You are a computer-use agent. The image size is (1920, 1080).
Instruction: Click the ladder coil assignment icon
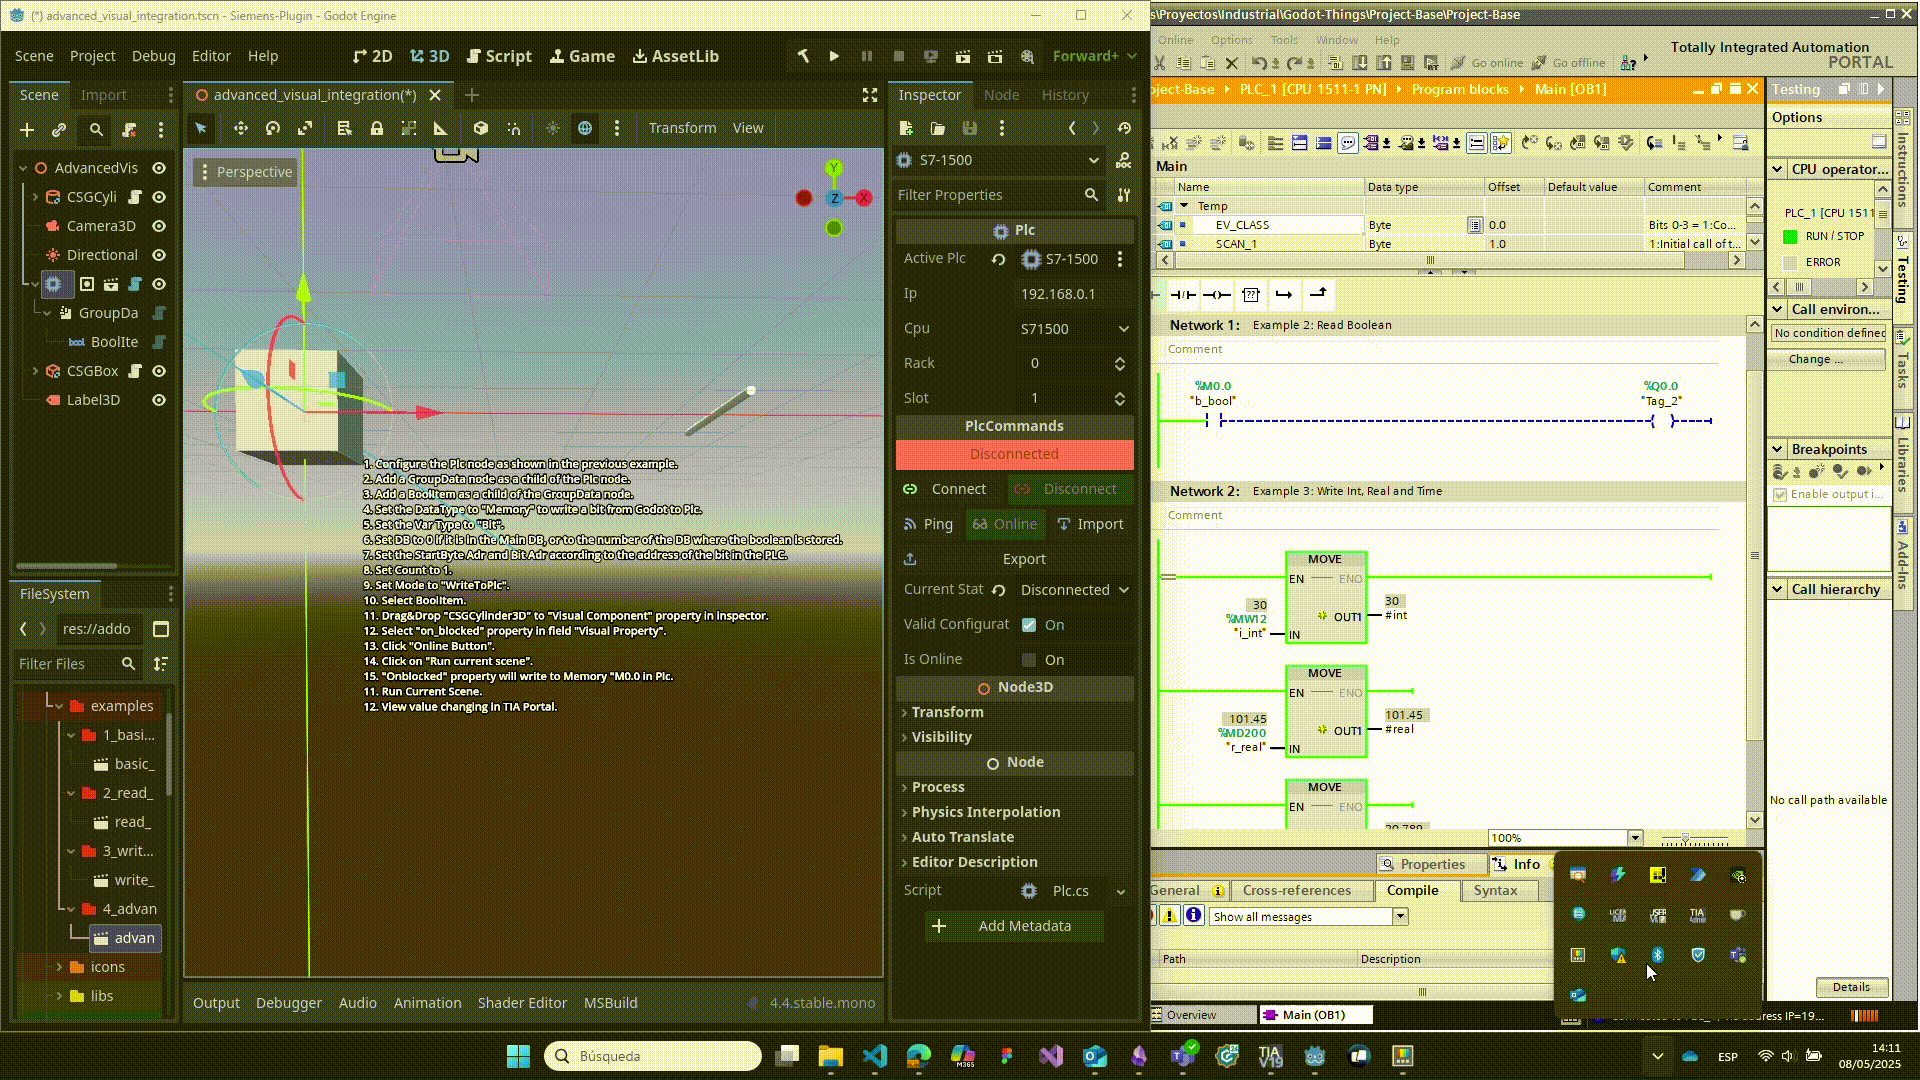1216,294
